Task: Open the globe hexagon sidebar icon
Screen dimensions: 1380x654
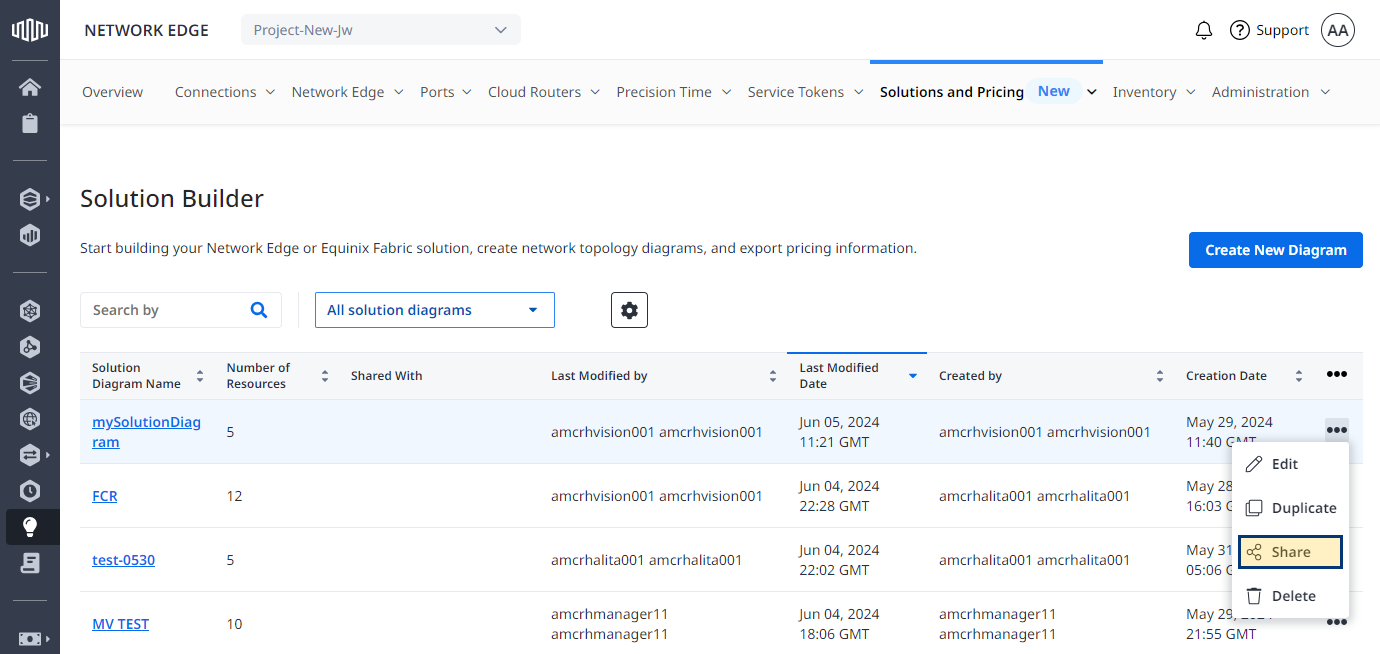Action: tap(30, 419)
